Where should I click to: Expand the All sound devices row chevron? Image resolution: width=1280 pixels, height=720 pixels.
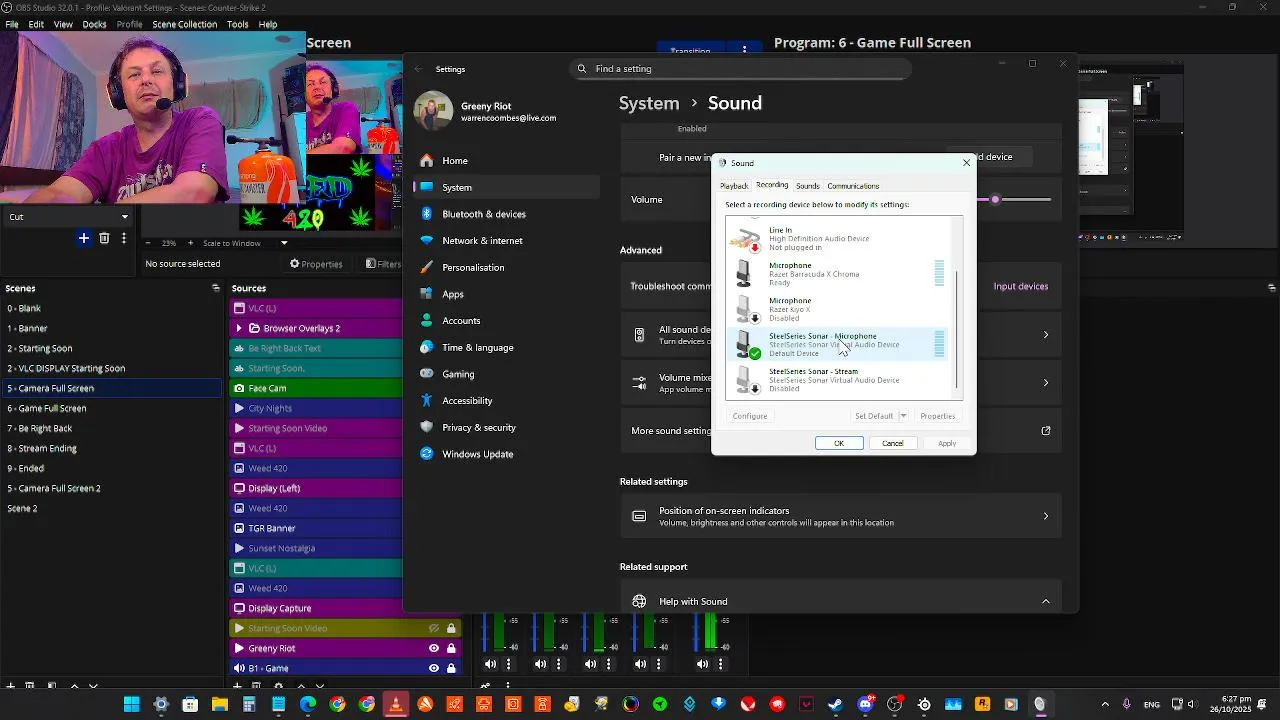tap(1046, 335)
